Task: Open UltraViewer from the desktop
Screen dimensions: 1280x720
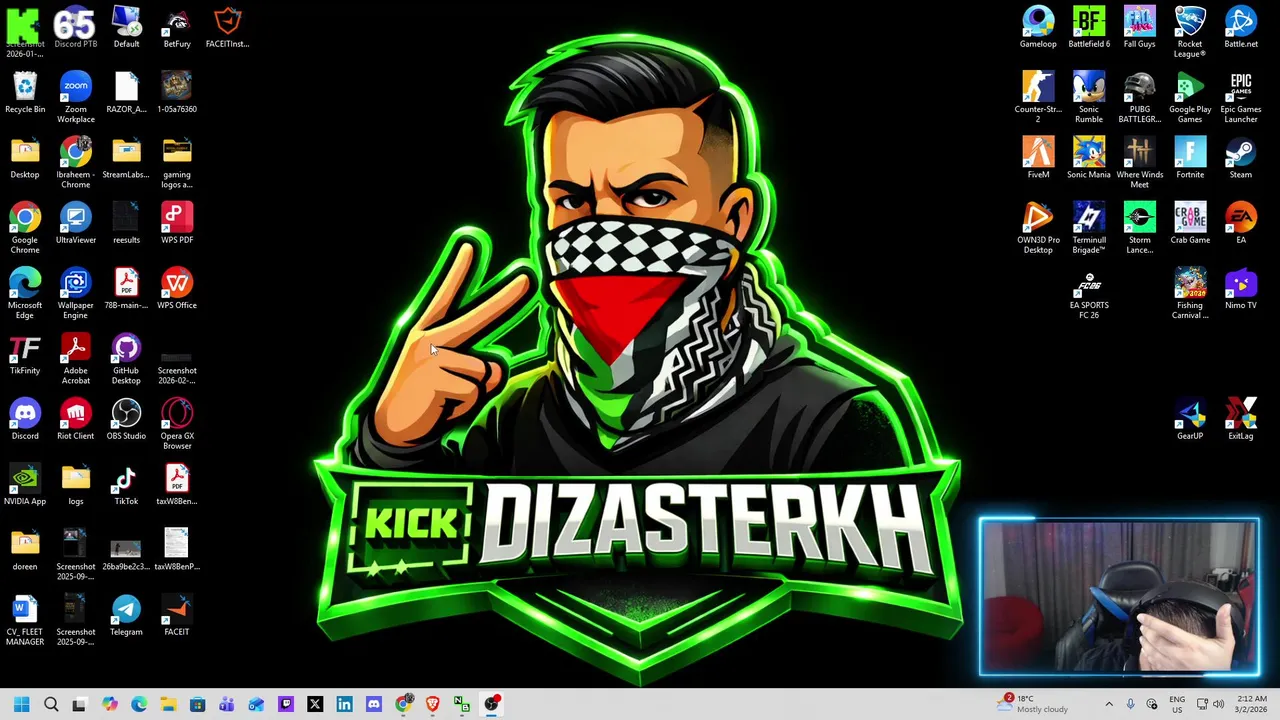Action: click(x=75, y=222)
